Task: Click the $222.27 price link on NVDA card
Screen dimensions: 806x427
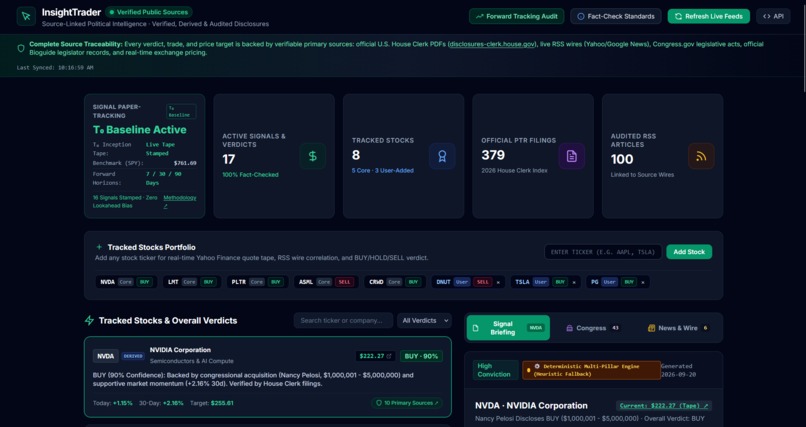Action: [x=375, y=356]
